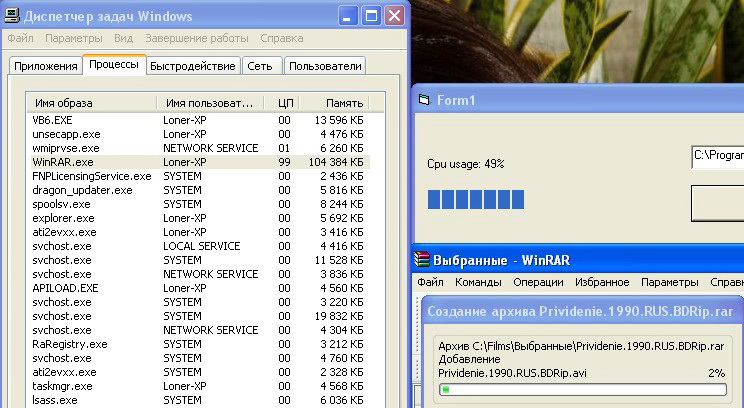Screen dimensions: 744x408
Task: Click the Создание архива dialog title bar
Action: click(x=583, y=311)
